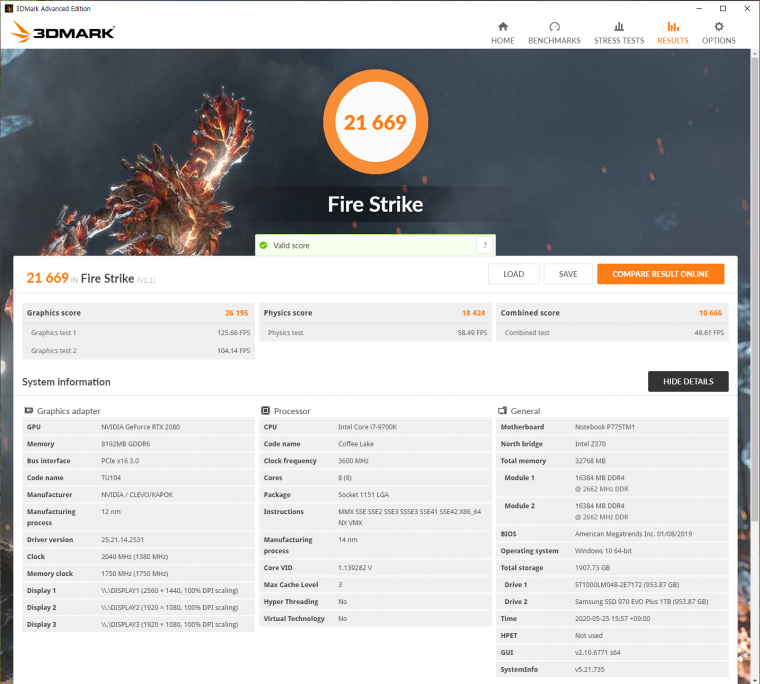Click Motherboard value Notebook P775TM1
This screenshot has width=760, height=684.
[604, 427]
